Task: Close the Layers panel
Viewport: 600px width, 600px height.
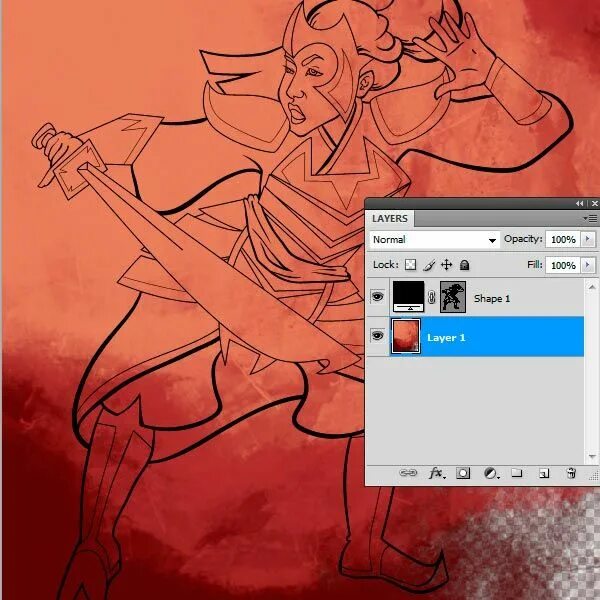Action: tap(594, 204)
